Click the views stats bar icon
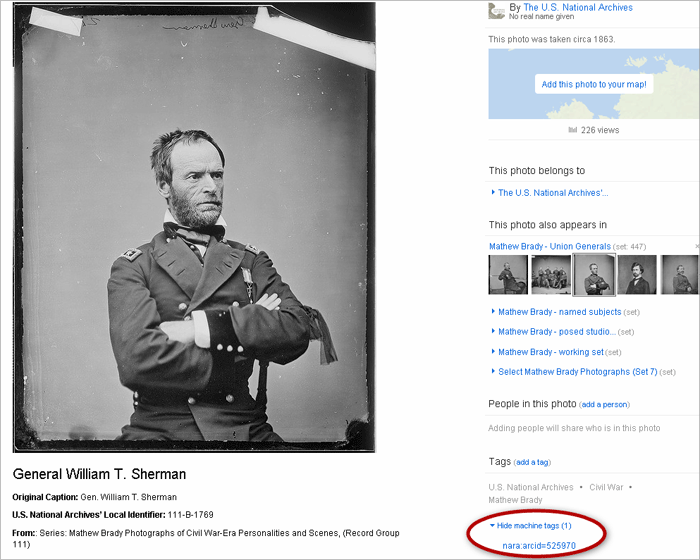The height and width of the screenshot is (560, 700). 572,130
